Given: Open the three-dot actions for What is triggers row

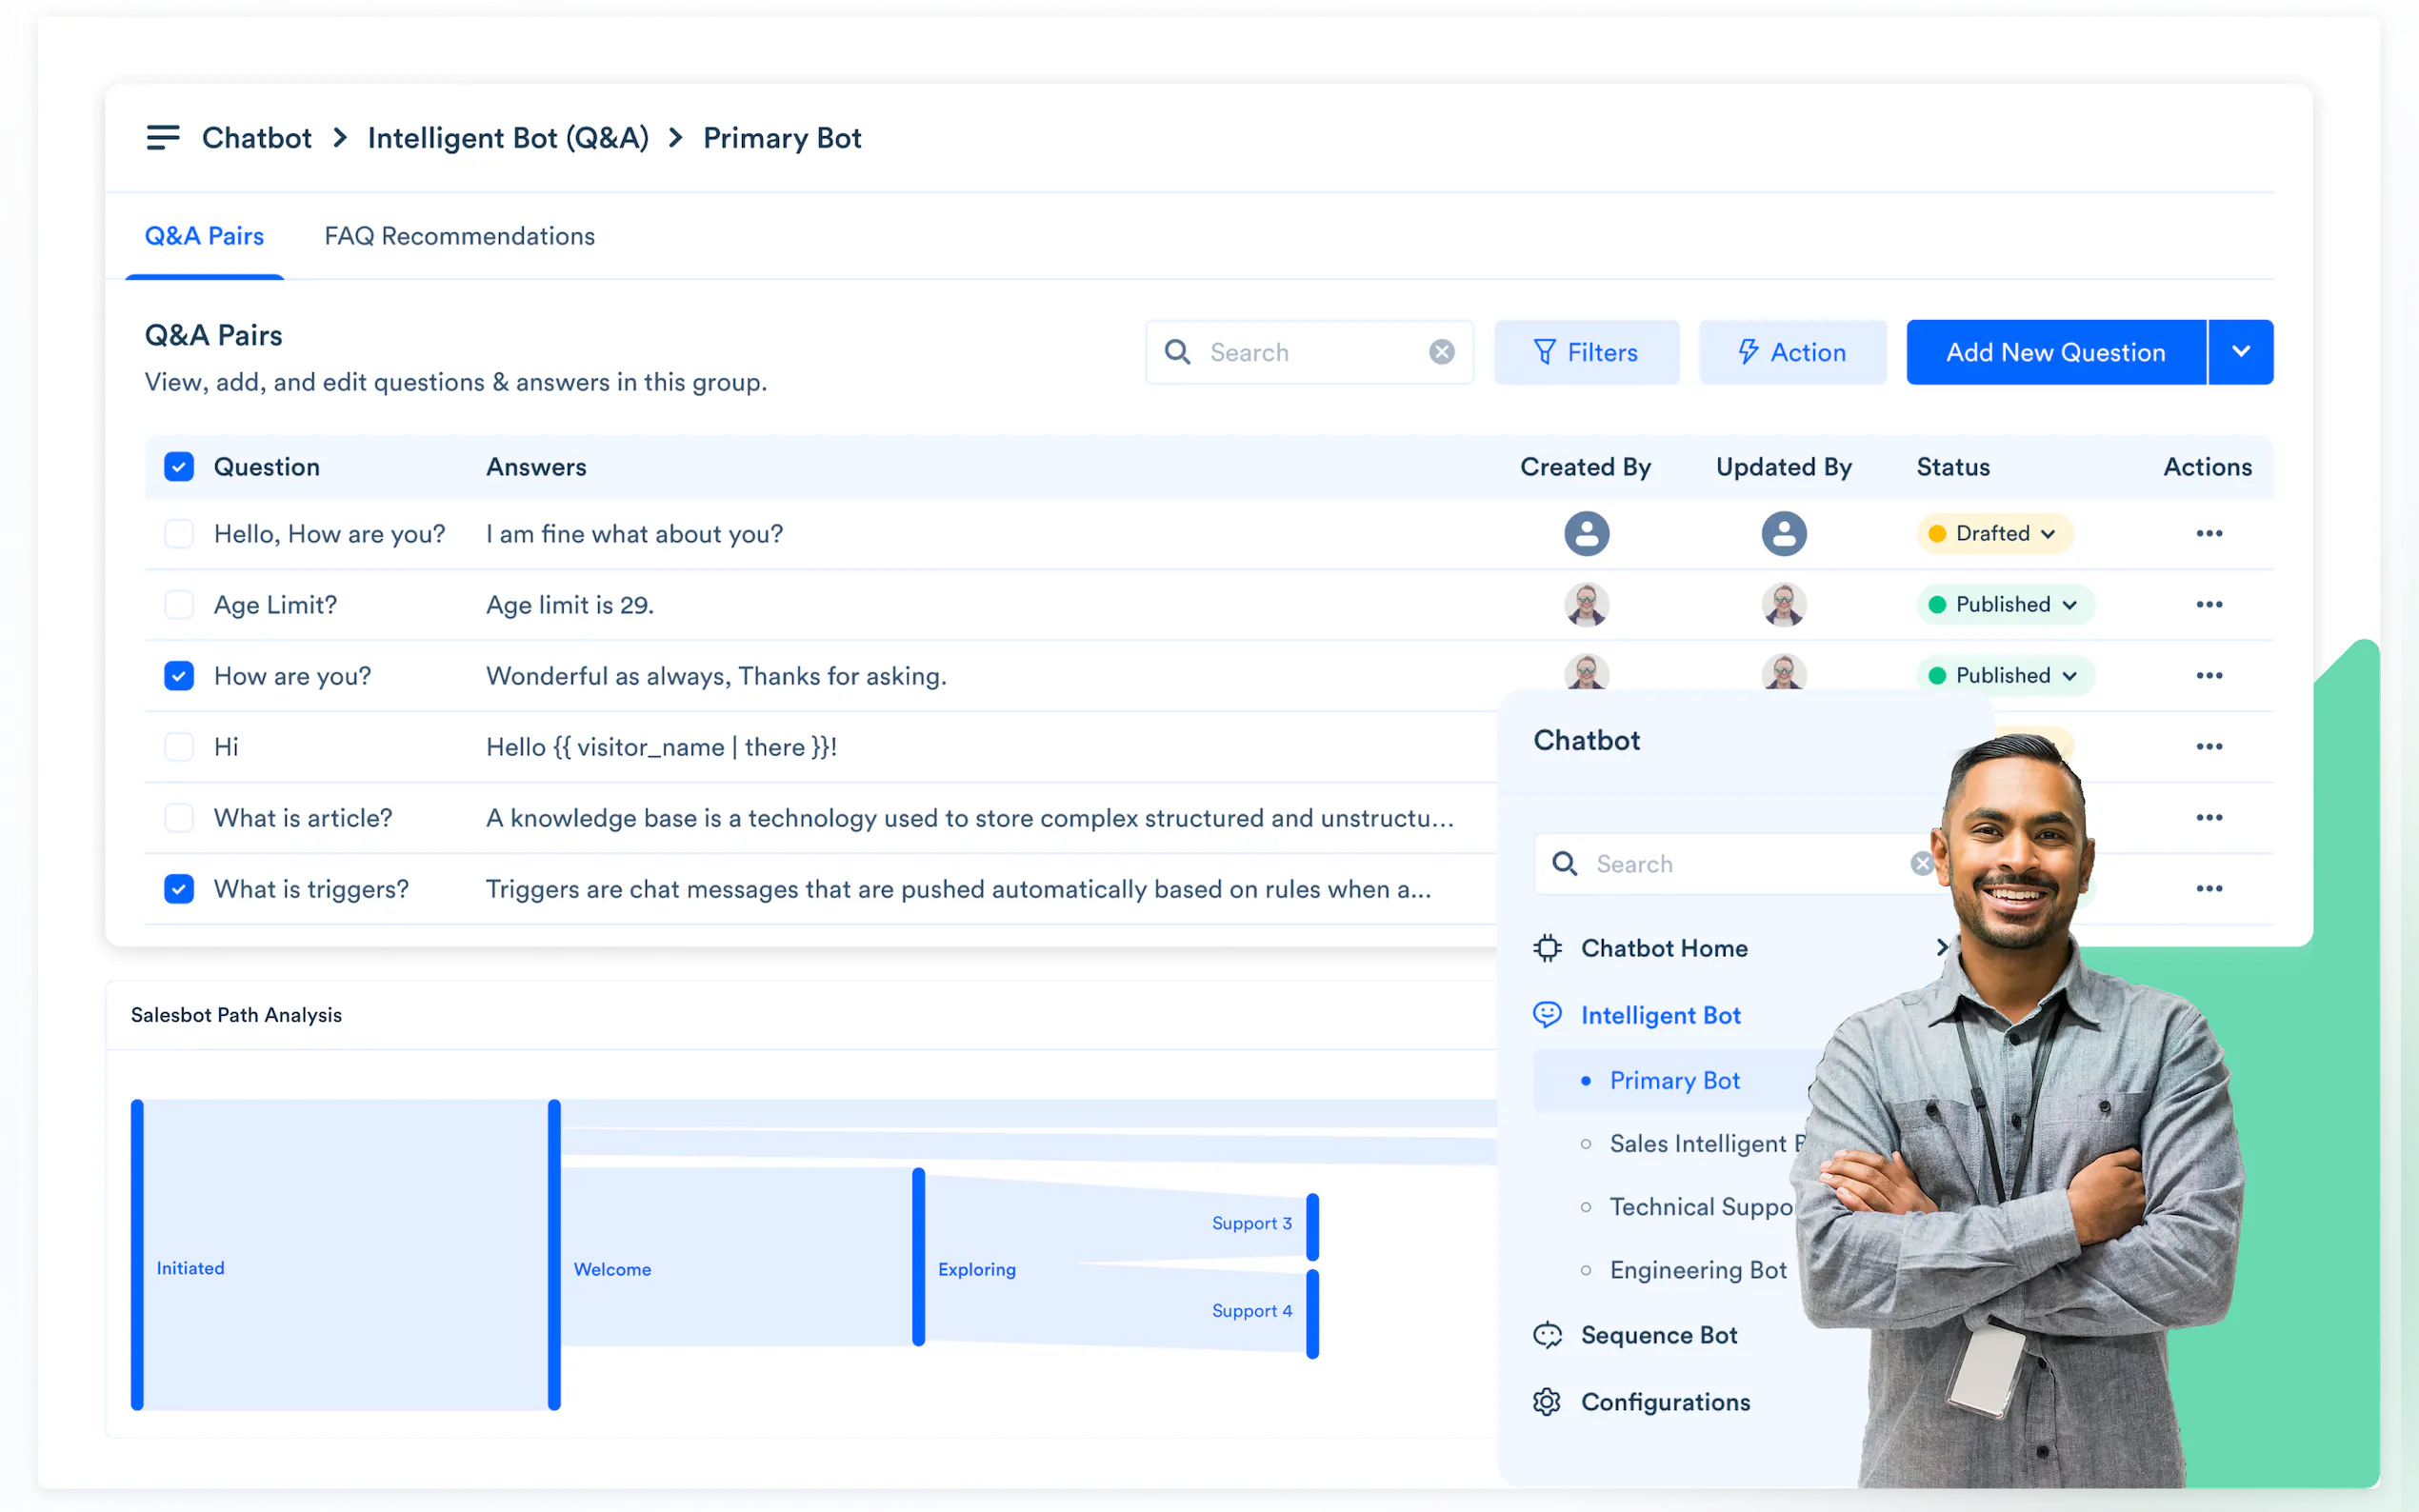Looking at the screenshot, I should click(2208, 888).
